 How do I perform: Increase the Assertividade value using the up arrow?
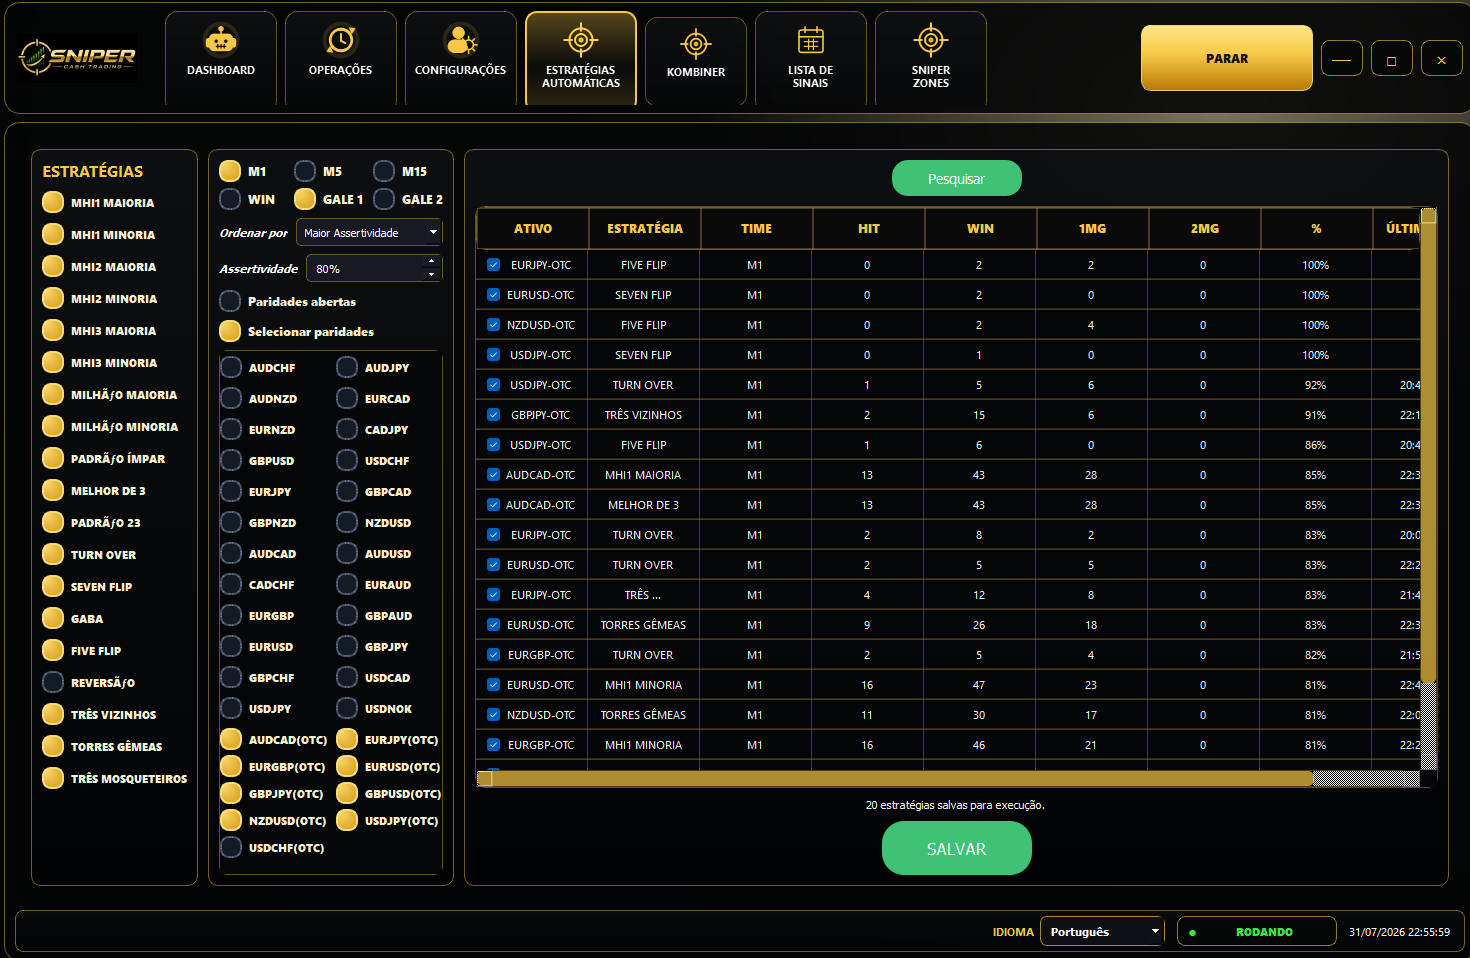(x=431, y=262)
